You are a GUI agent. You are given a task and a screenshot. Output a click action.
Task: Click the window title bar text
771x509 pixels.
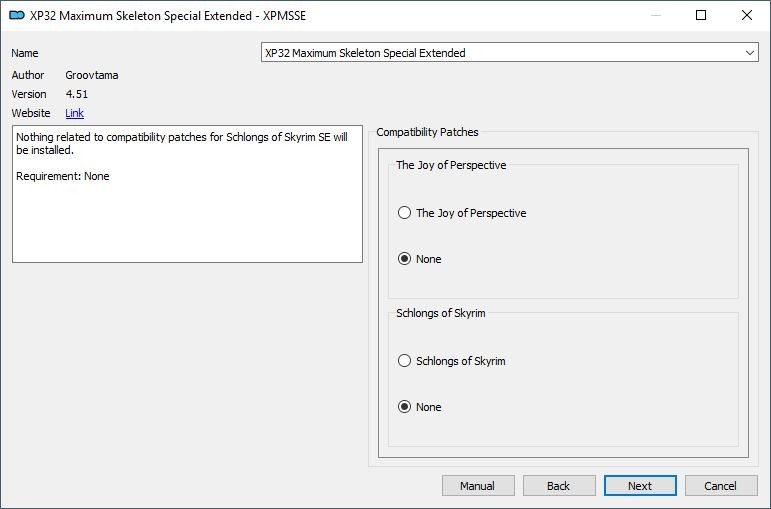point(168,16)
